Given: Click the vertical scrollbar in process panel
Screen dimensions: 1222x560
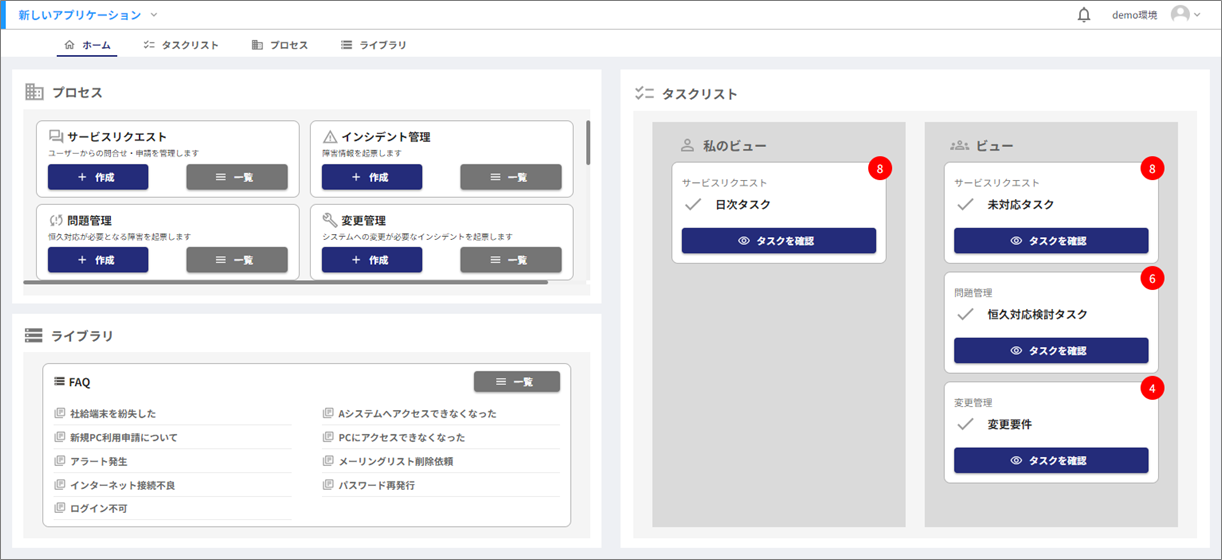Looking at the screenshot, I should [587, 143].
